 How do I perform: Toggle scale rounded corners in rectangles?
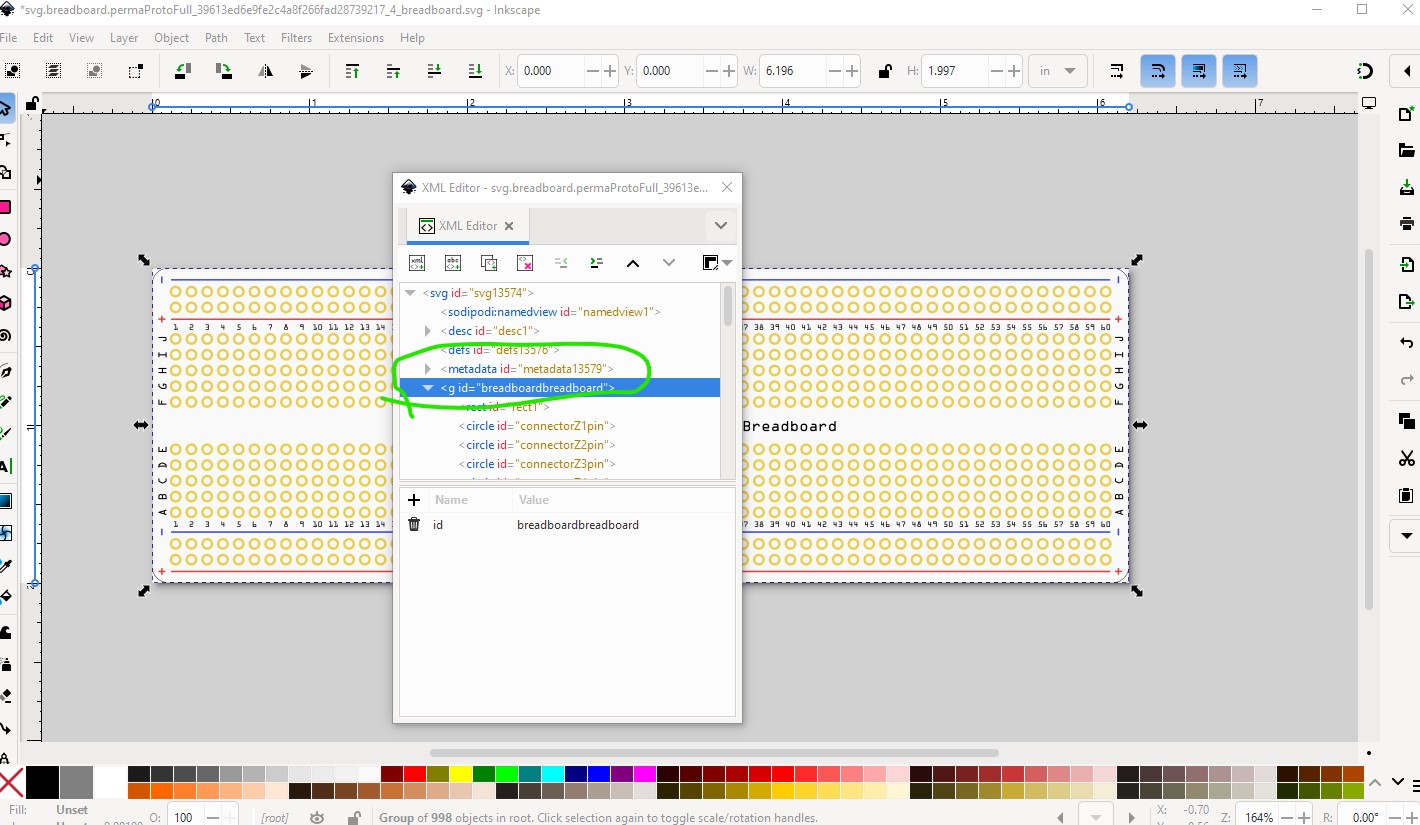click(x=1158, y=71)
